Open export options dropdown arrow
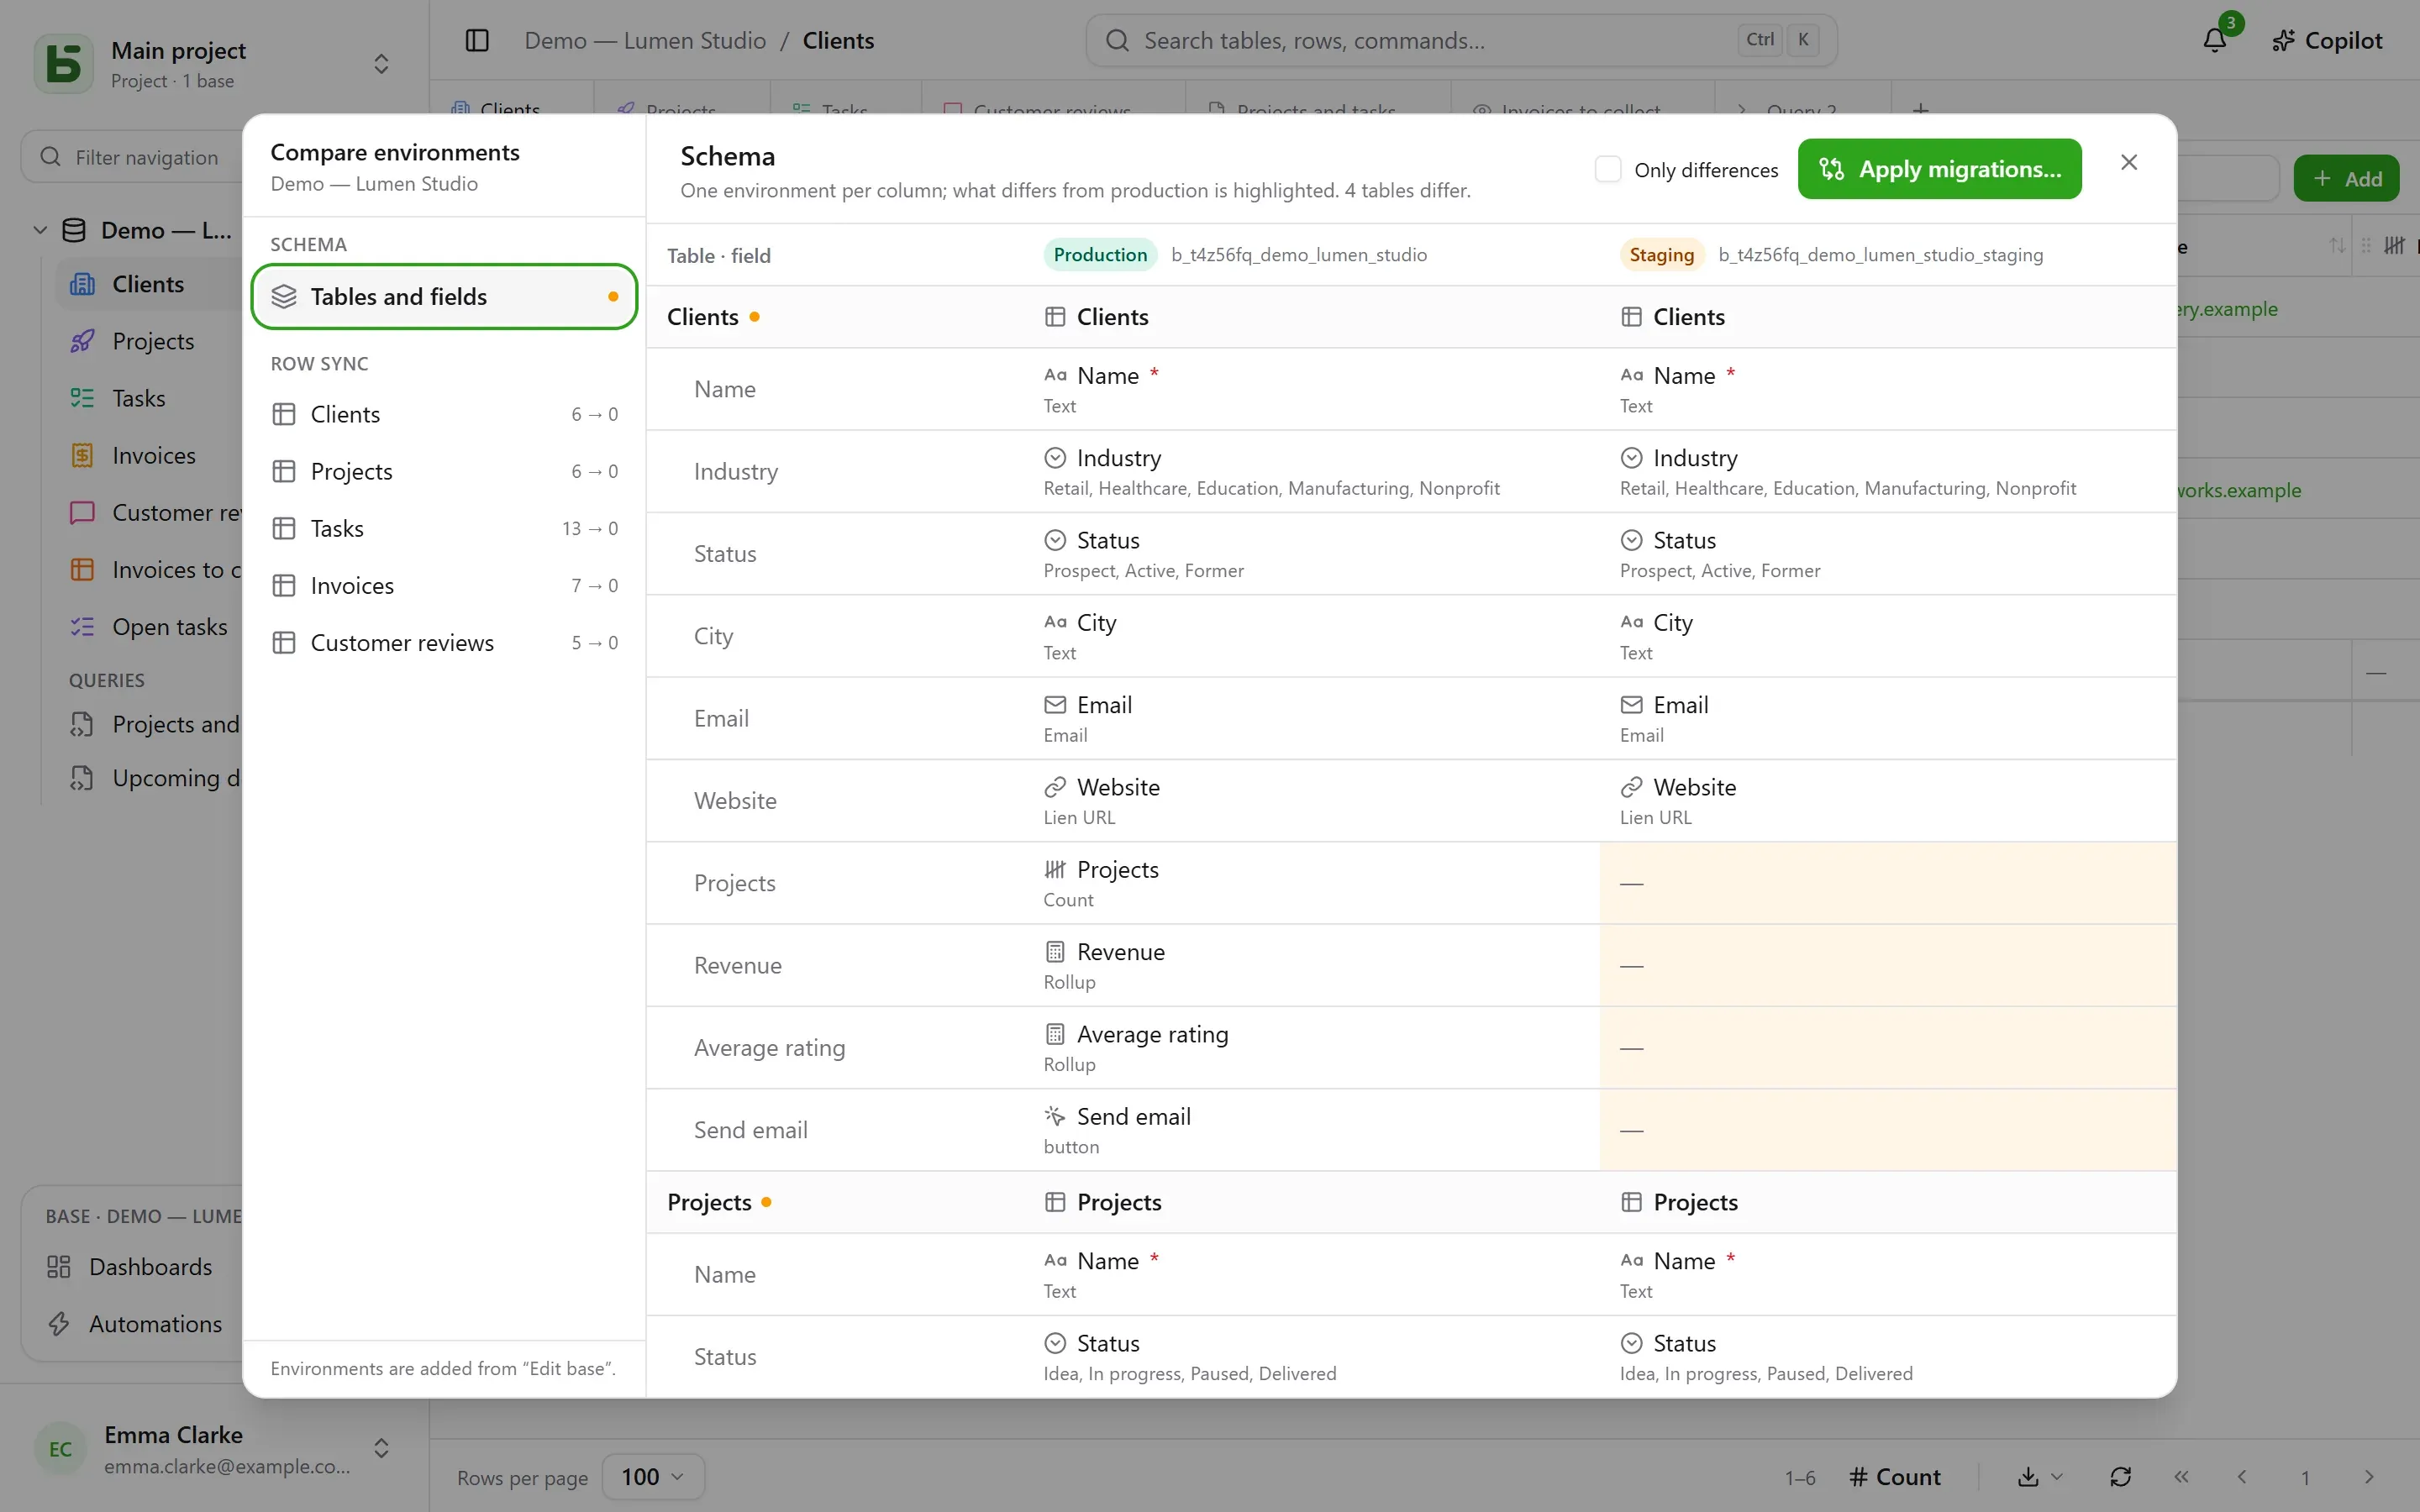Viewport: 2420px width, 1512px height. pos(2057,1477)
